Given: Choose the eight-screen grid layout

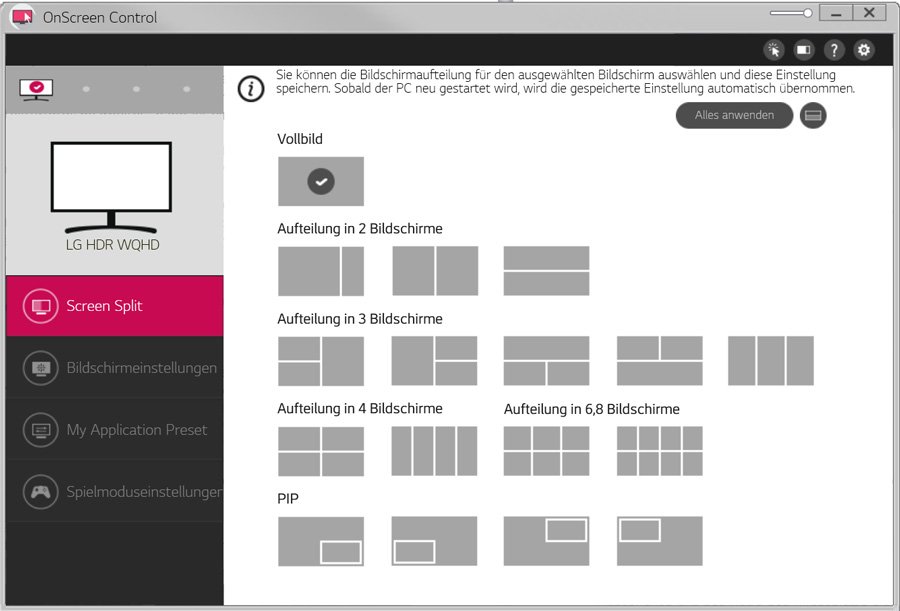Looking at the screenshot, I should point(659,451).
